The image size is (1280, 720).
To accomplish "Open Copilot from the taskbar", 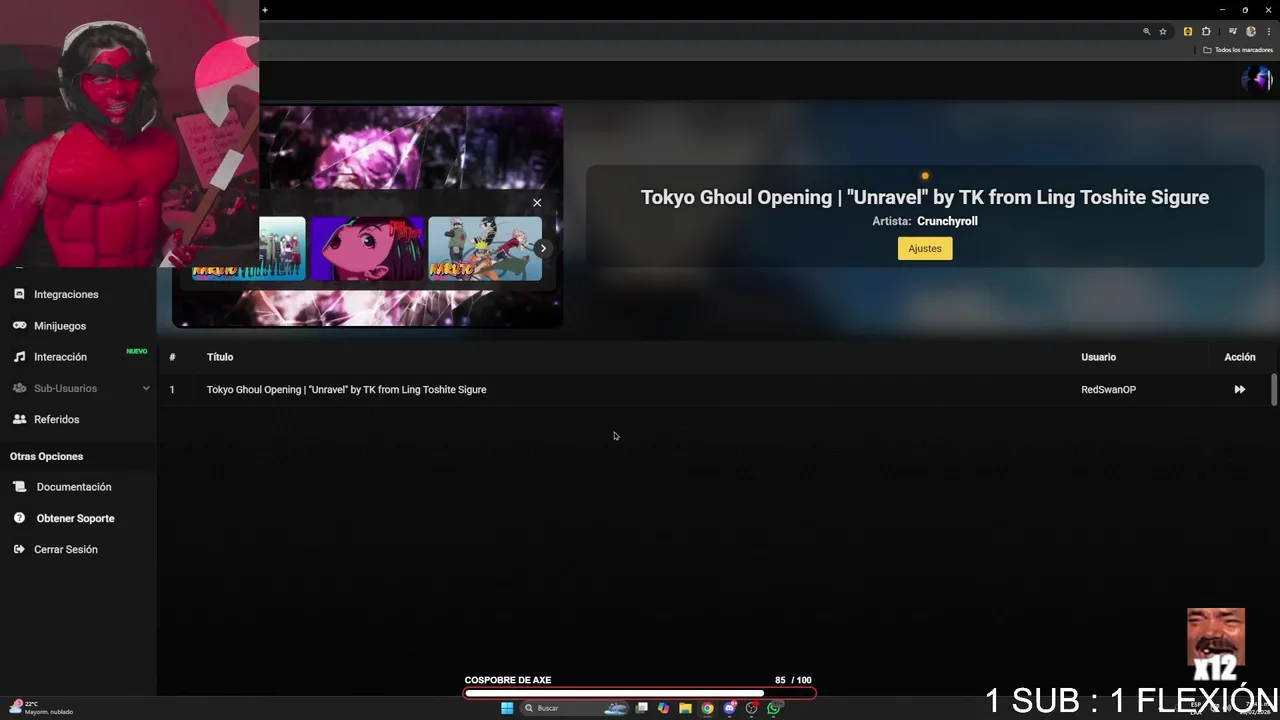I will click(x=663, y=708).
